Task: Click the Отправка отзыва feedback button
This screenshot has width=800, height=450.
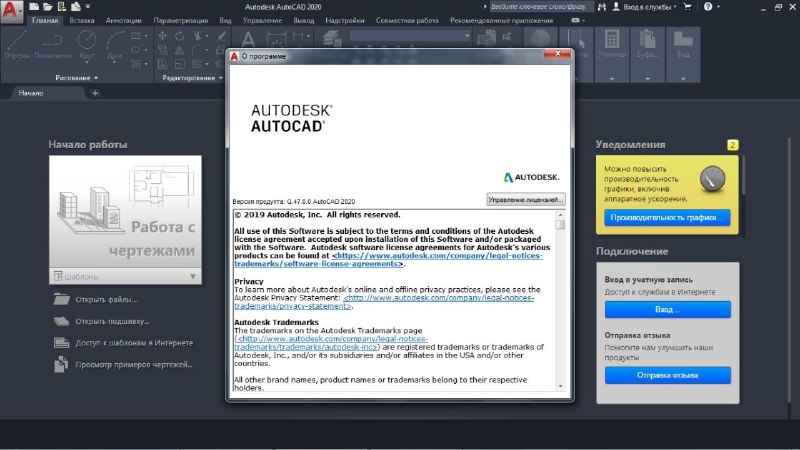Action: coord(667,375)
